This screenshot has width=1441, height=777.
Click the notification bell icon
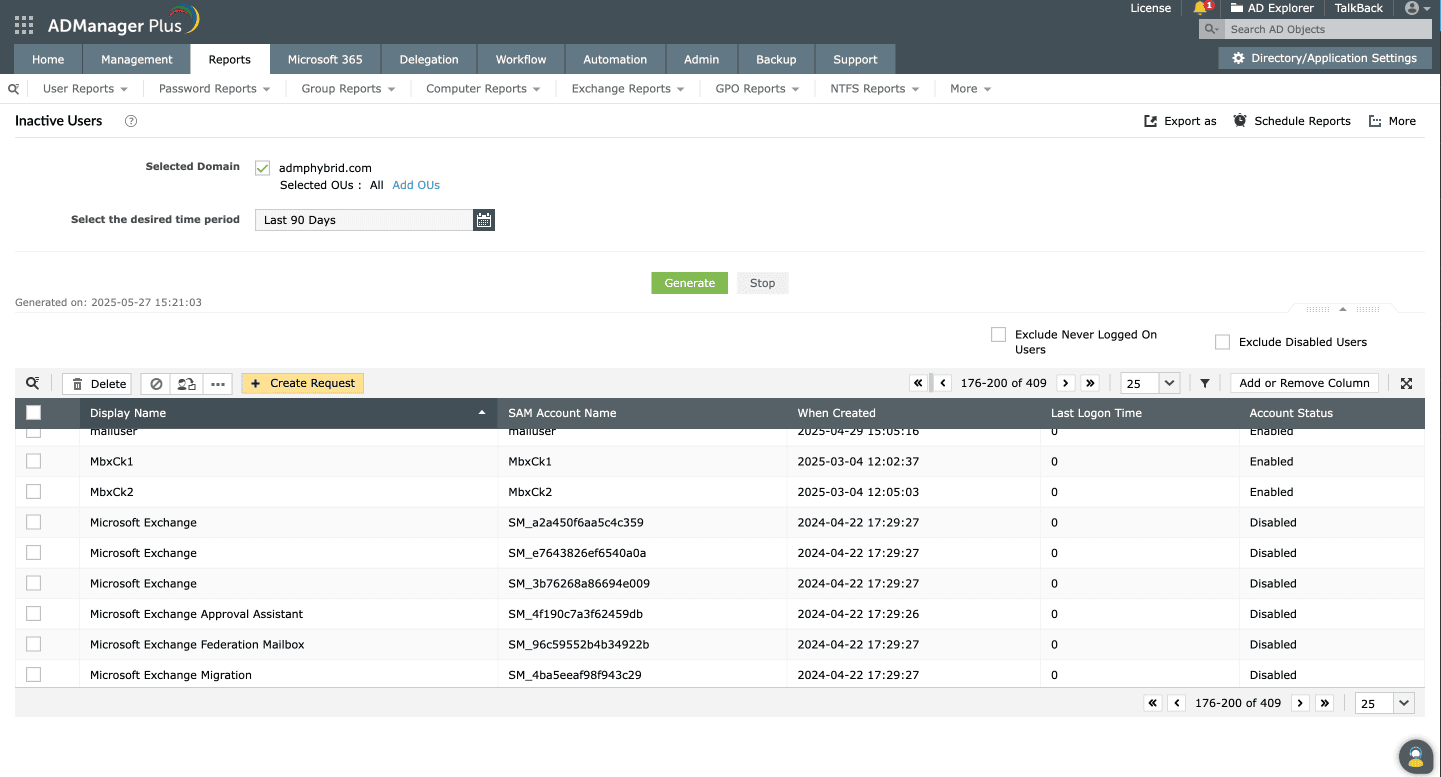pos(1200,8)
